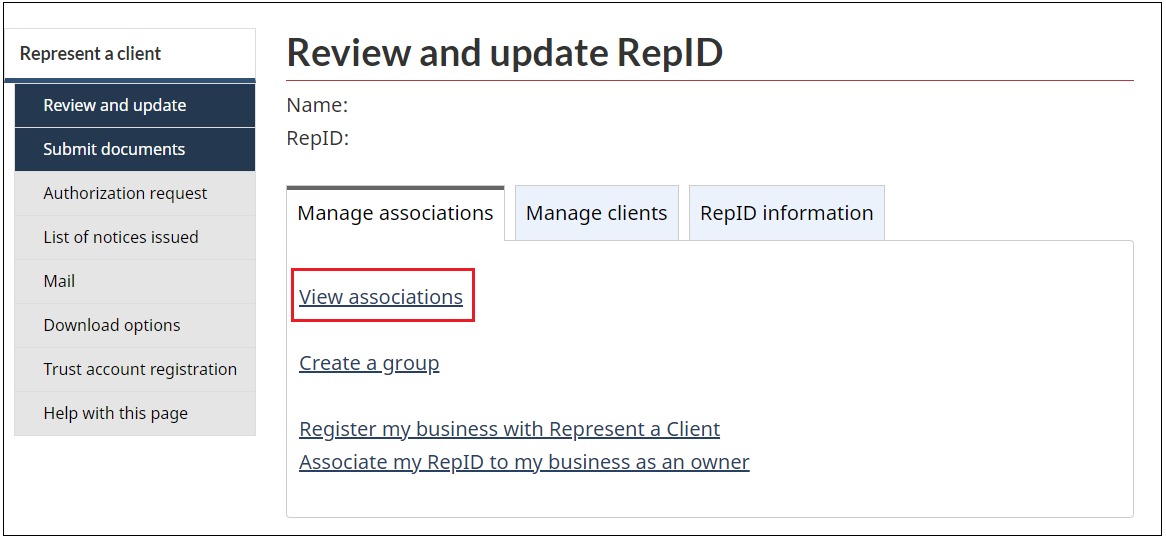Screen dimensions: 1166x540
Task: Open Help with this page
Action: 135,414
